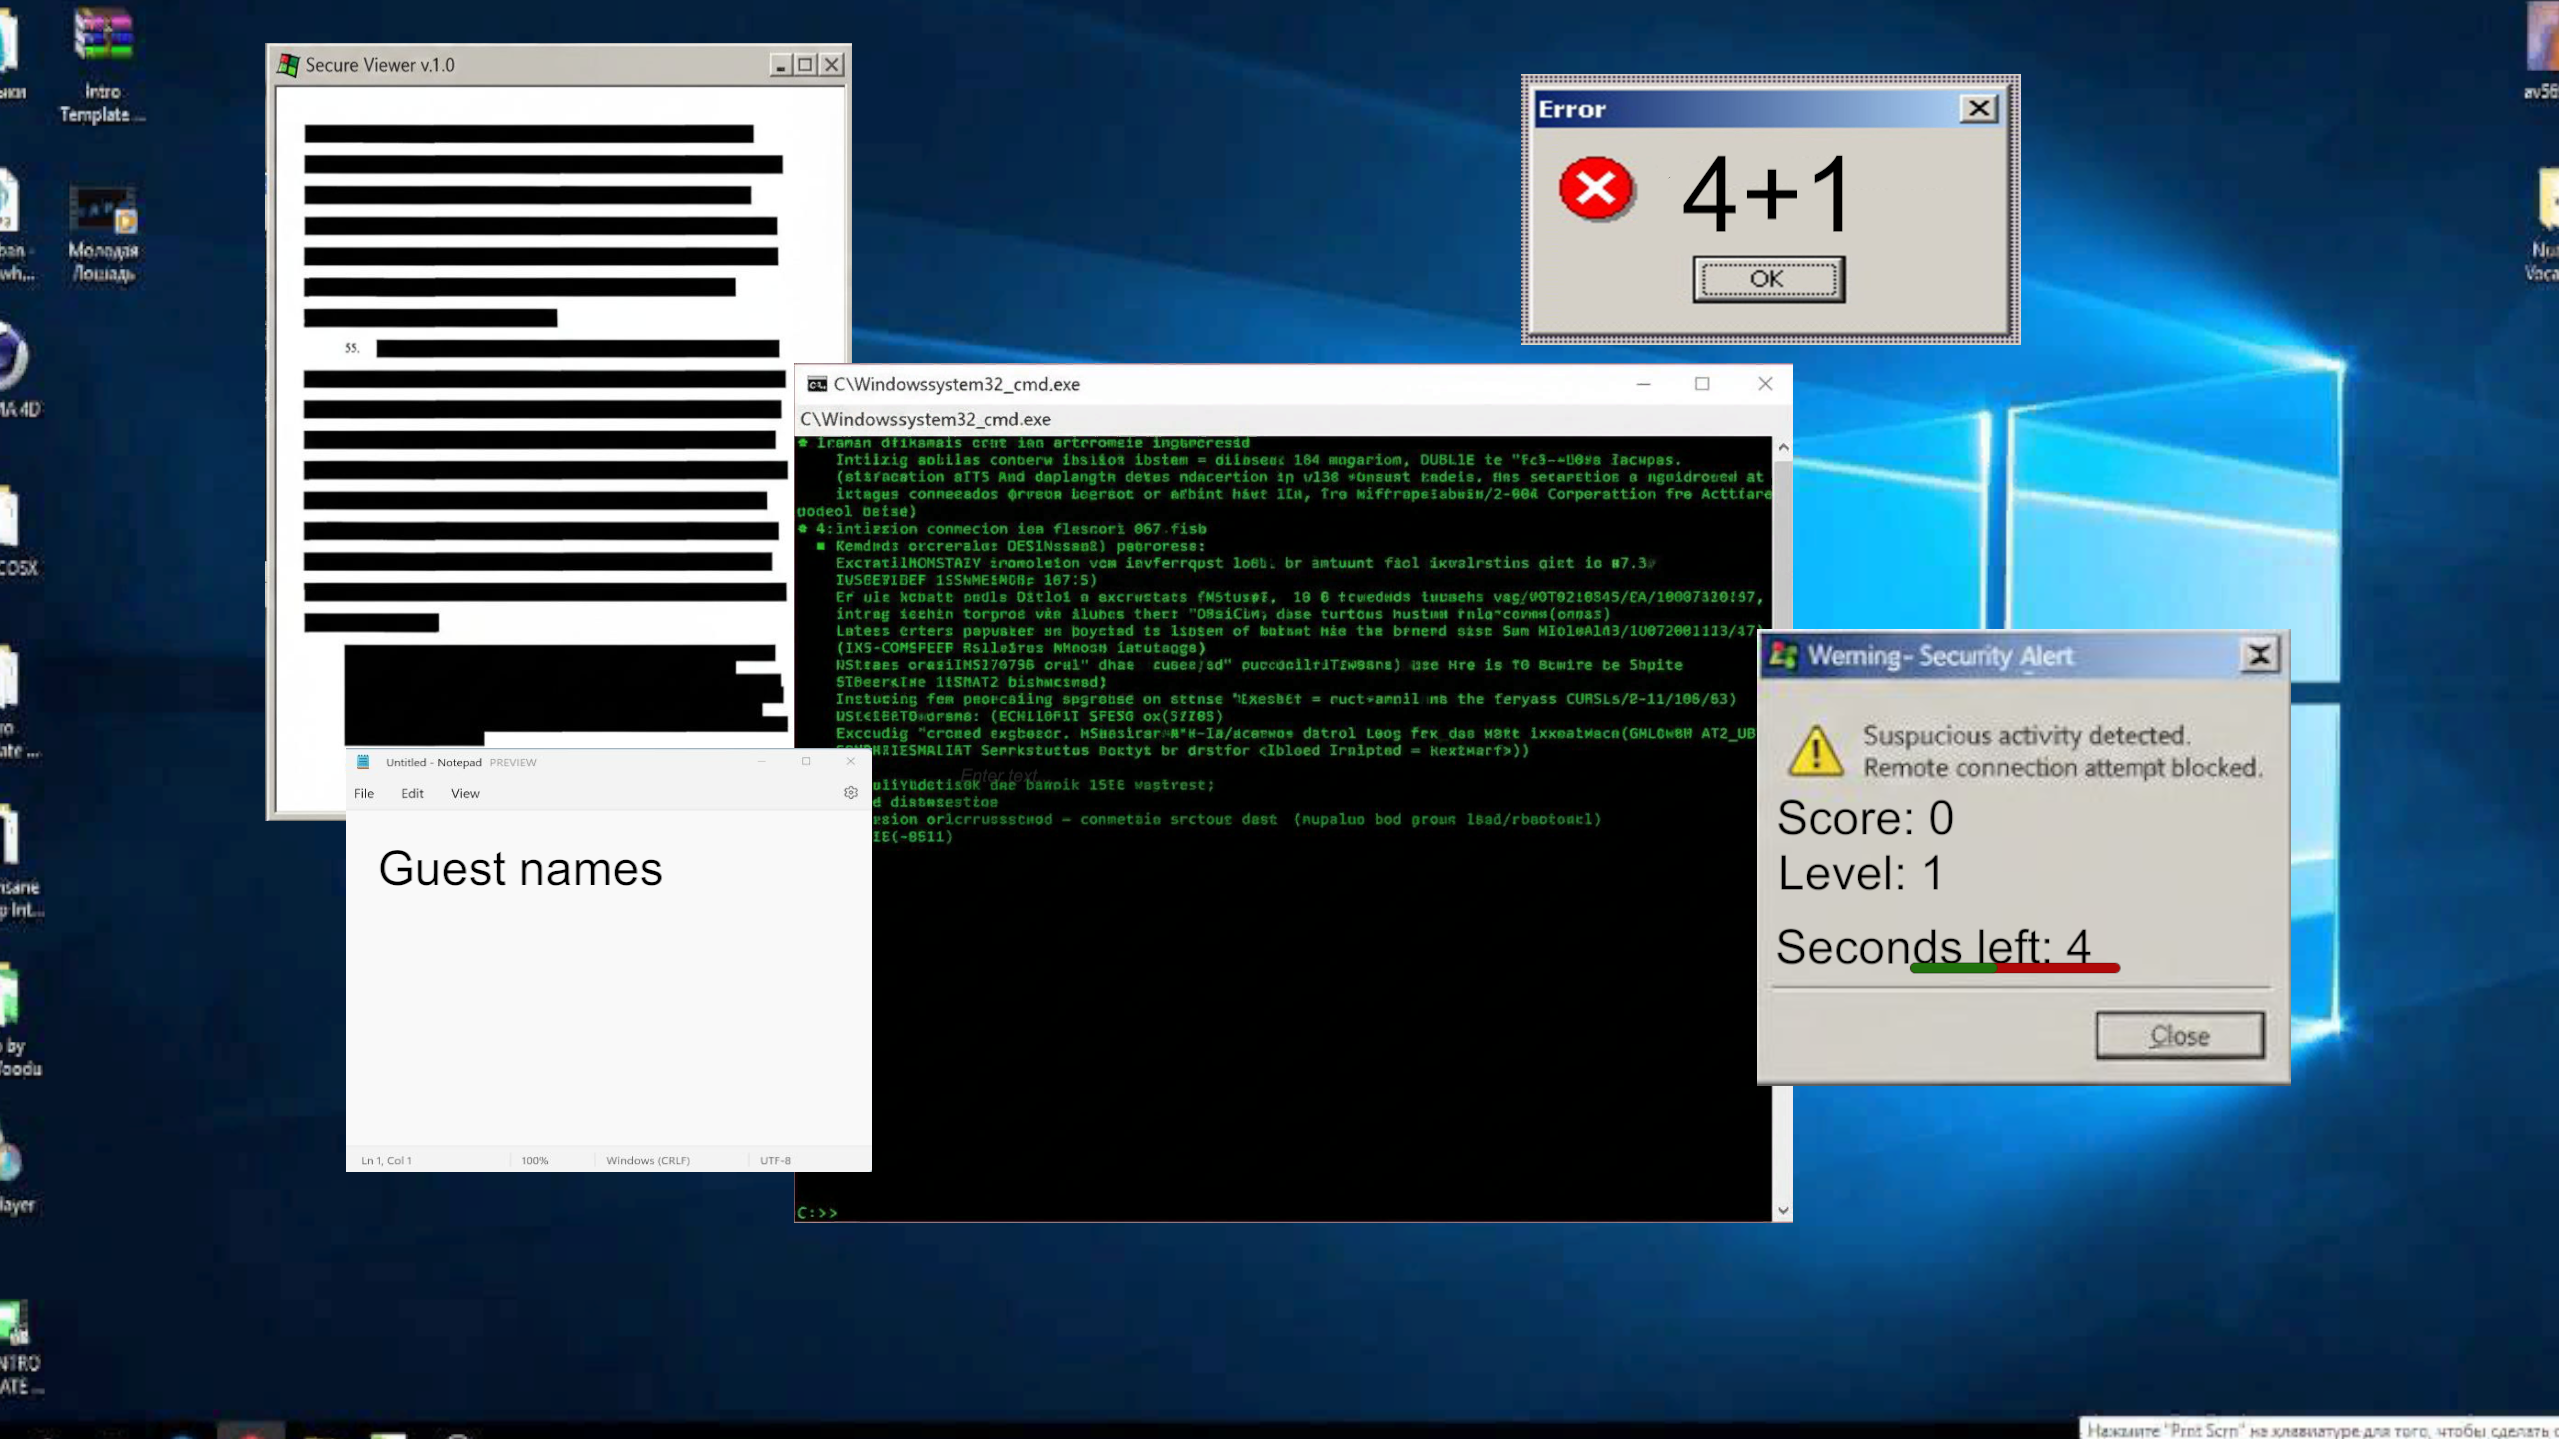
Task: Click the Enter text input field
Action: (998, 775)
